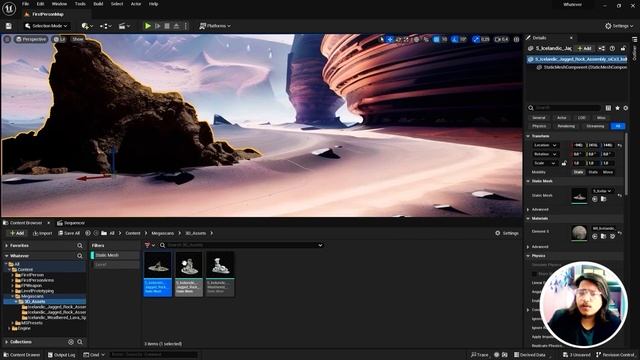
Task: Save the current level with the floppy icon
Action: tap(9, 26)
